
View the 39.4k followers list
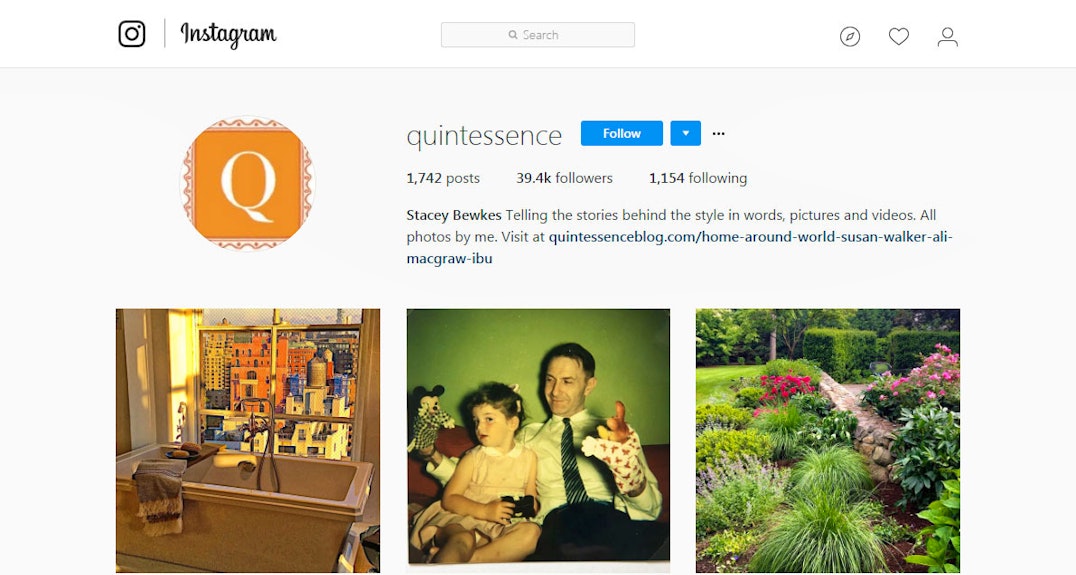tap(564, 178)
